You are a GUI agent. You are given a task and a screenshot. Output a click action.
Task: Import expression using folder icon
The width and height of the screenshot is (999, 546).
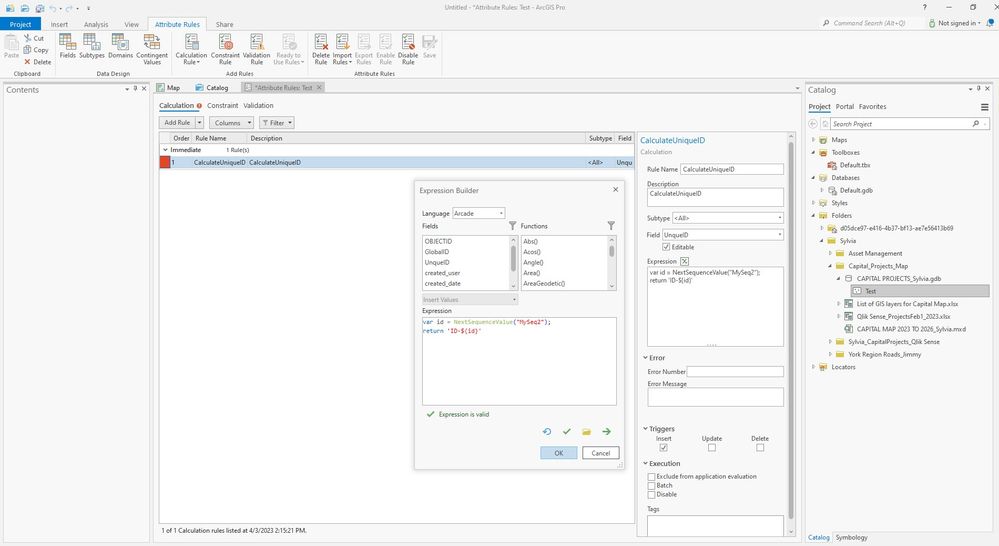pos(586,431)
